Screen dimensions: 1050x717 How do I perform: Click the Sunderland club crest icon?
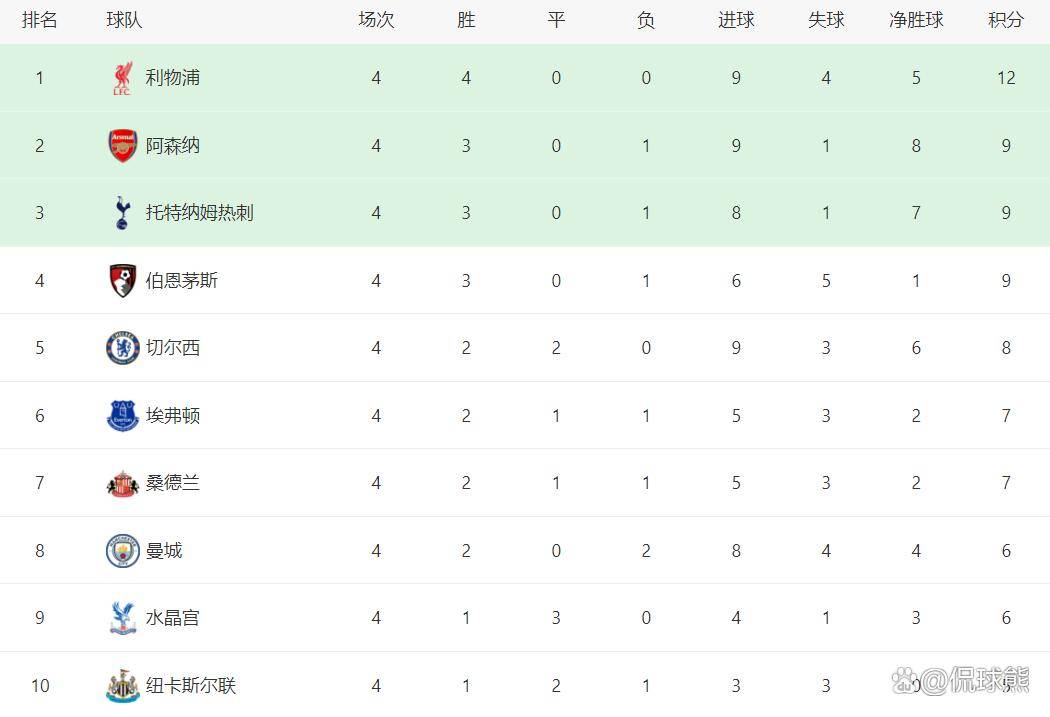click(x=122, y=484)
